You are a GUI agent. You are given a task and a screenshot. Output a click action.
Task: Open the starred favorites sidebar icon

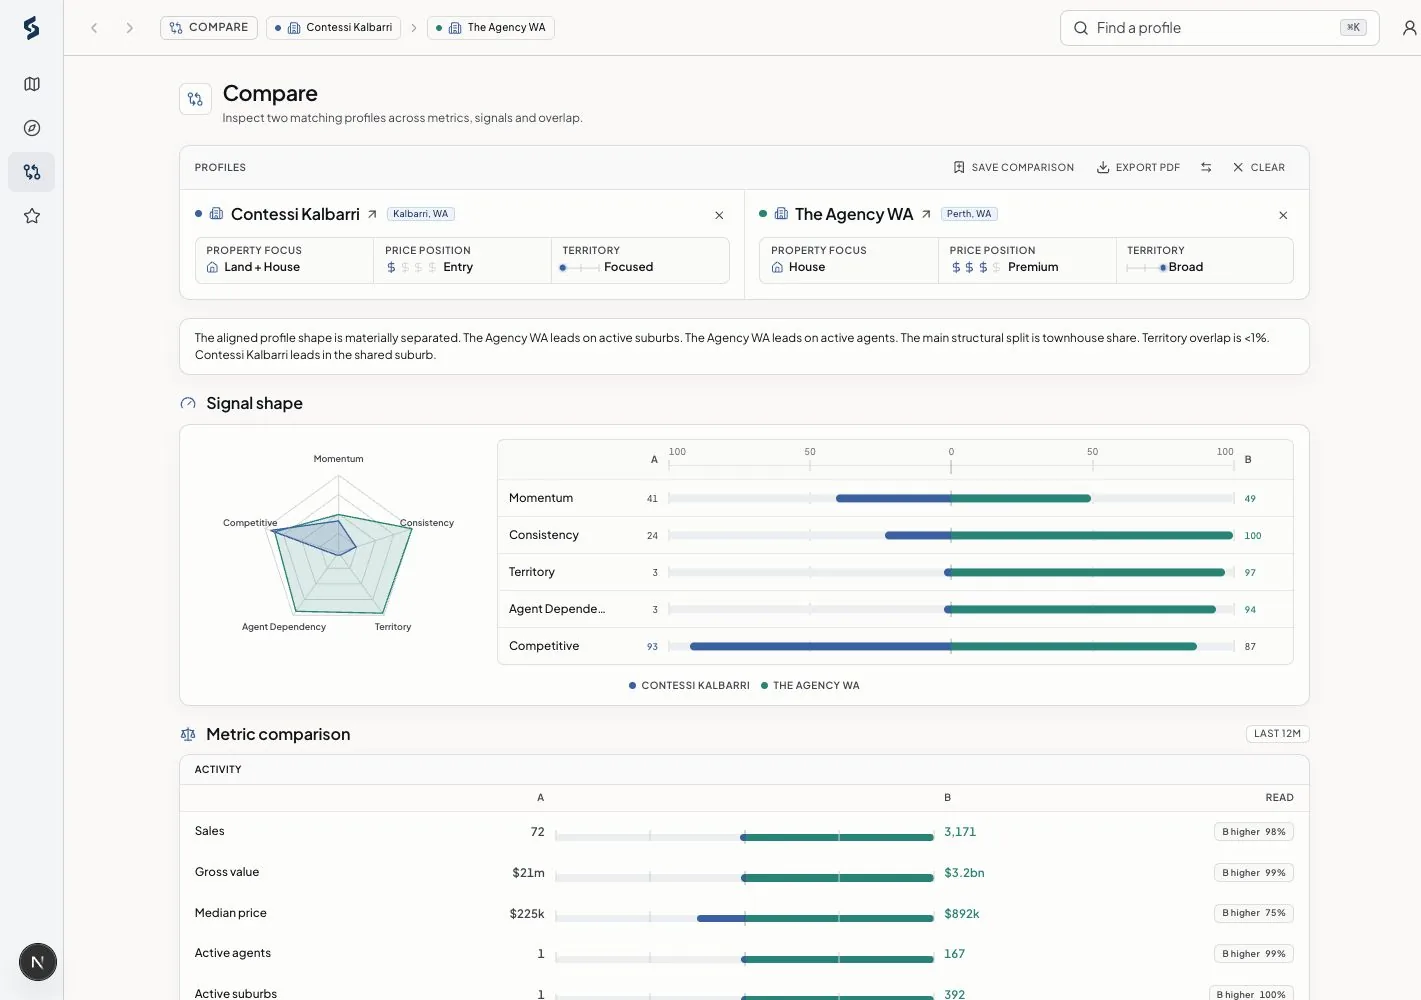[32, 216]
